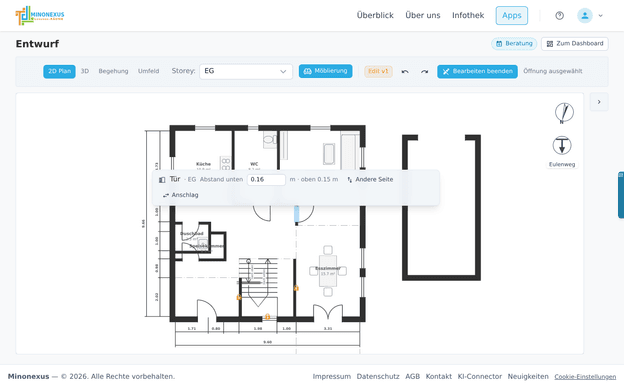Open the Überblick menu item
Viewport: 624px width, 390px height.
(x=375, y=16)
